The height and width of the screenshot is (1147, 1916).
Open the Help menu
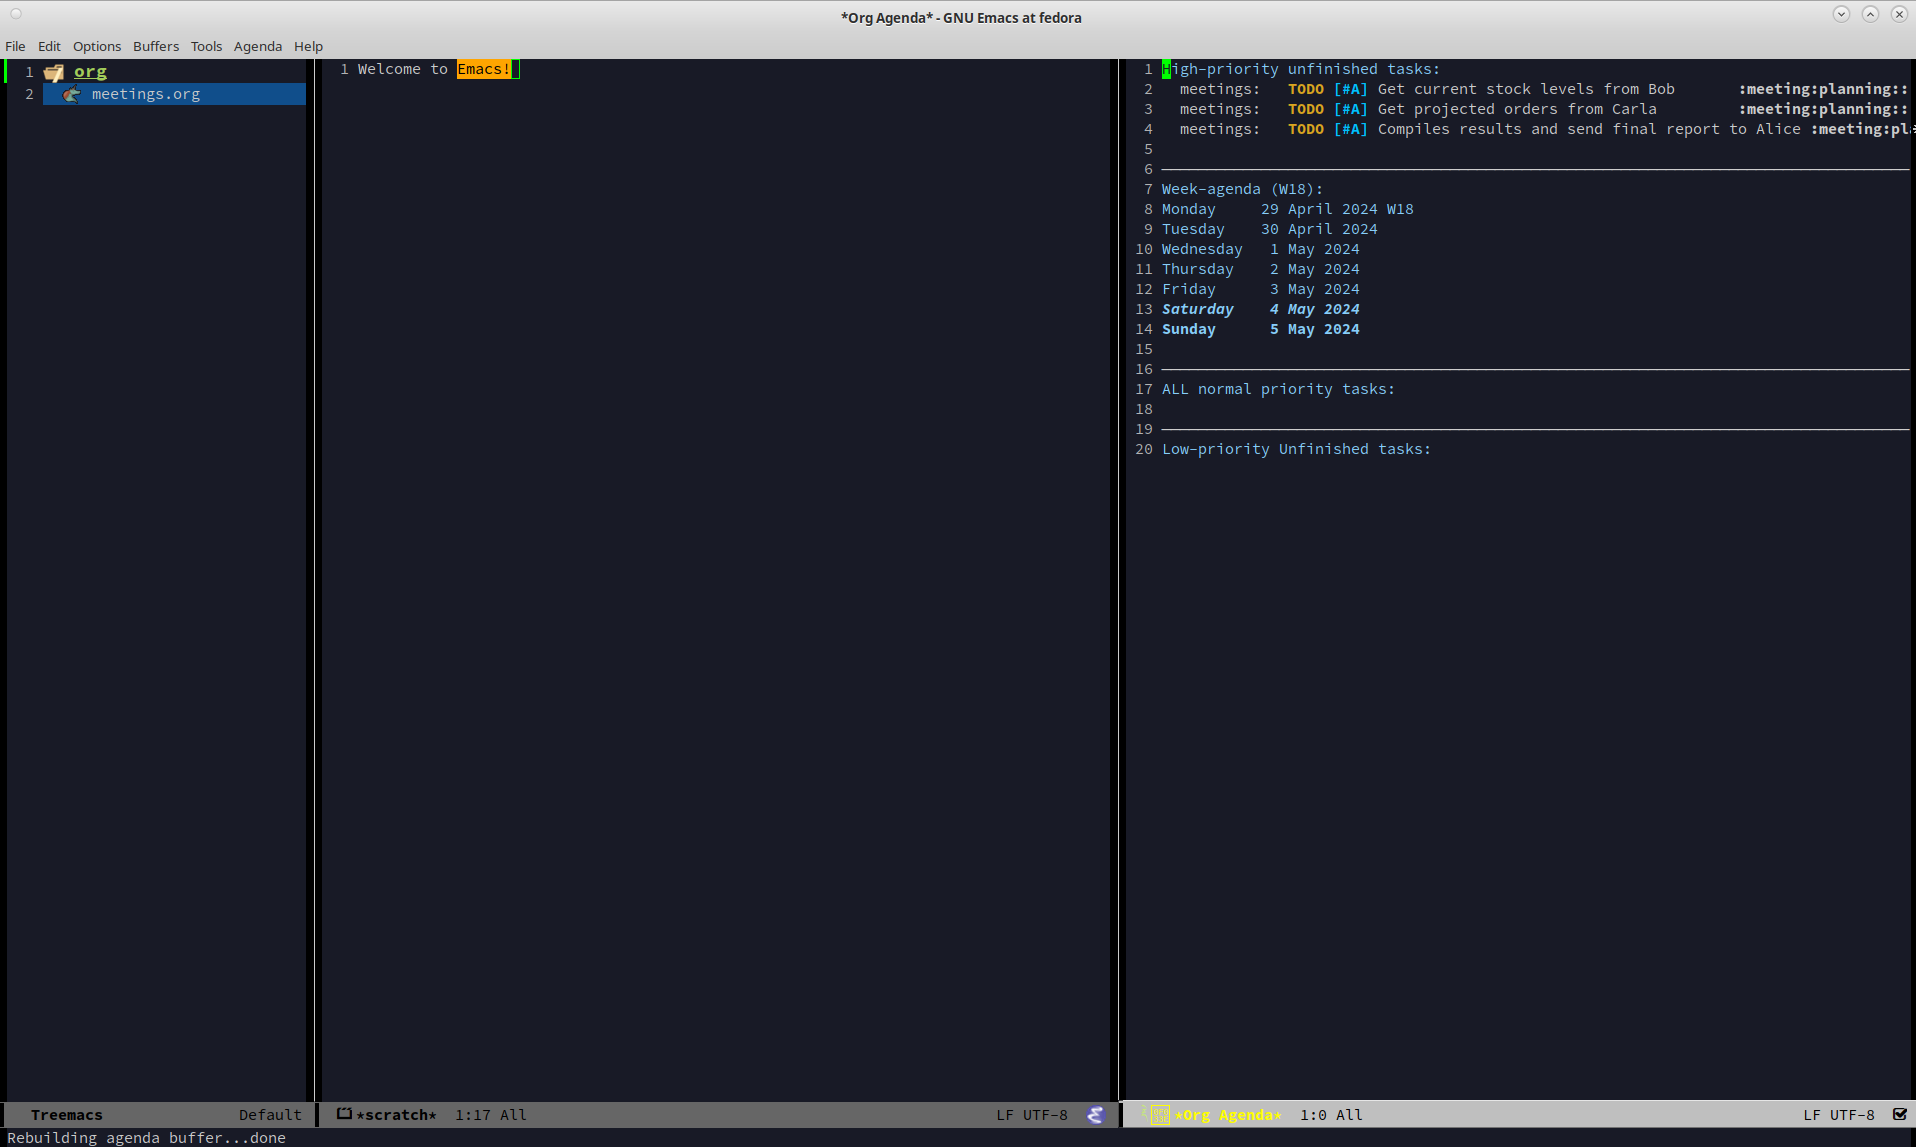tap(308, 46)
